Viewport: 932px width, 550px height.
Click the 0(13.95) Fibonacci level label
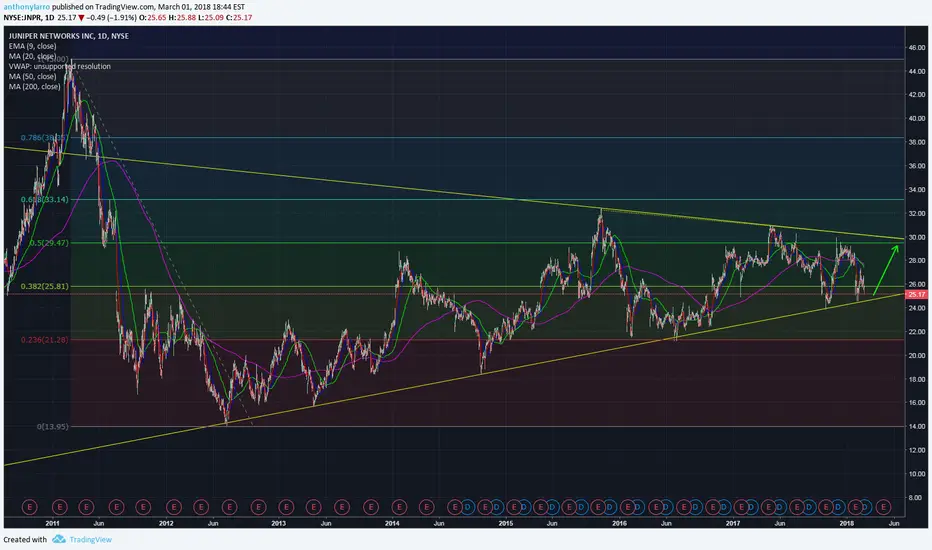(52, 426)
